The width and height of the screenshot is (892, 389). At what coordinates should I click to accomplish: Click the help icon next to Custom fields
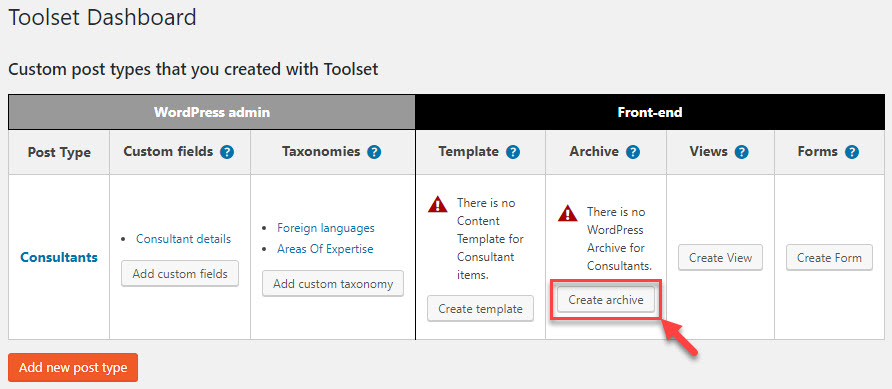pos(228,152)
